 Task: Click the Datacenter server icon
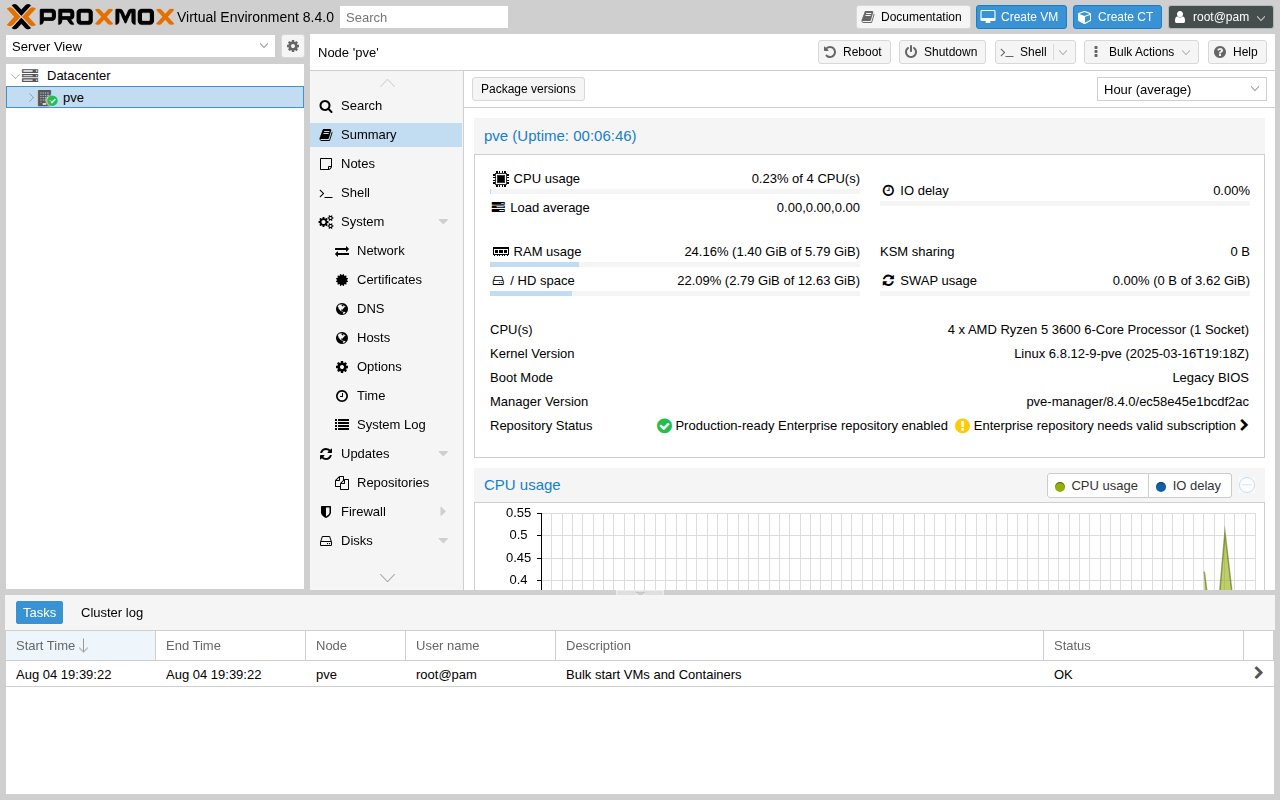[30, 75]
